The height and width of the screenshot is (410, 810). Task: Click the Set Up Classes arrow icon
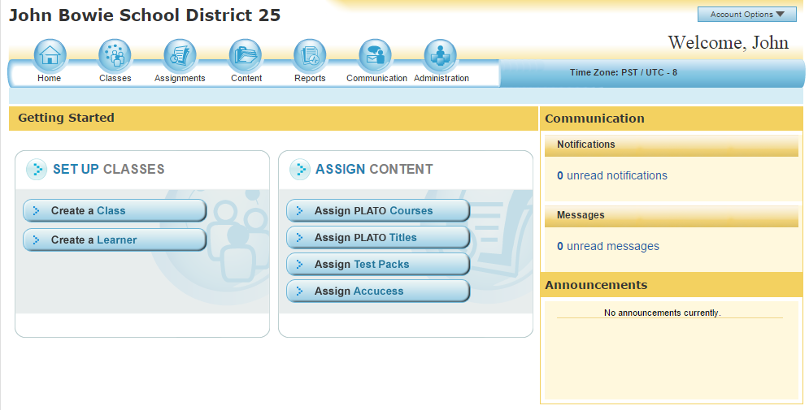(37, 169)
